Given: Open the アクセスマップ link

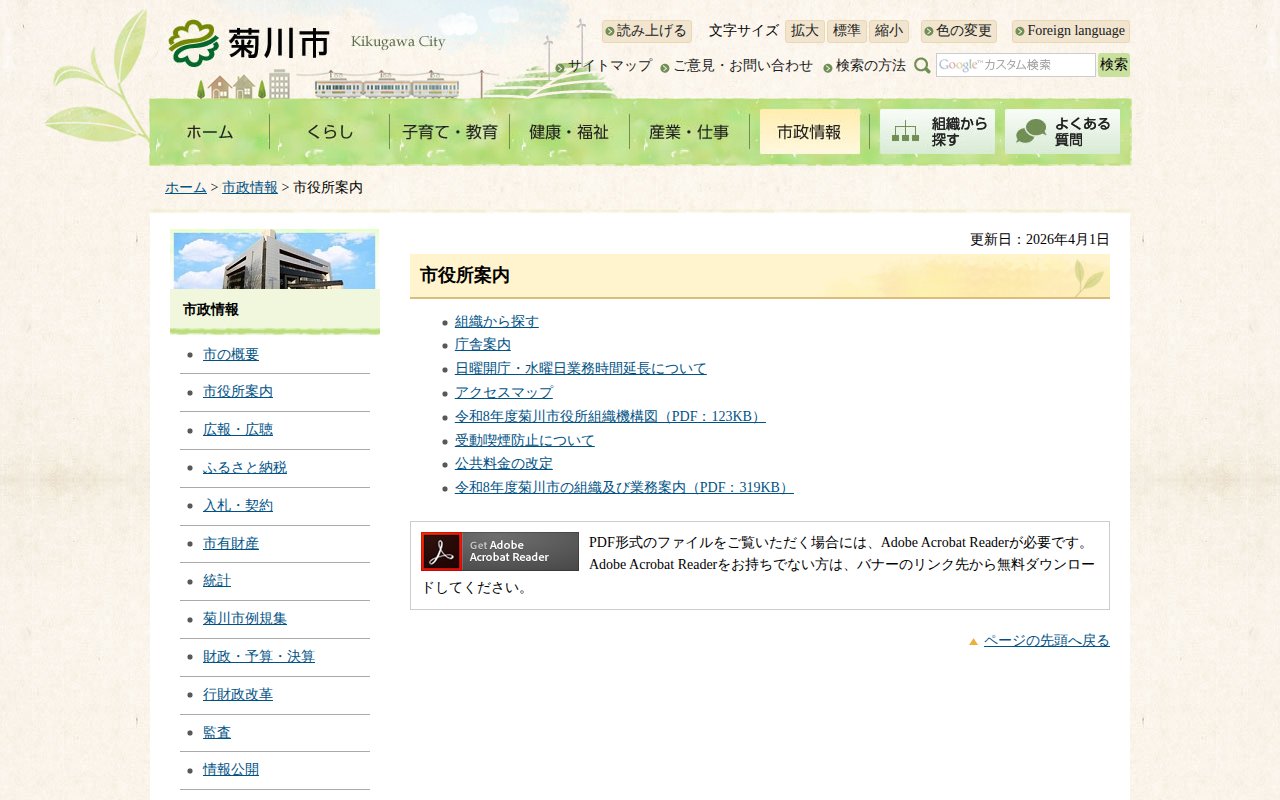Looking at the screenshot, I should tap(504, 393).
